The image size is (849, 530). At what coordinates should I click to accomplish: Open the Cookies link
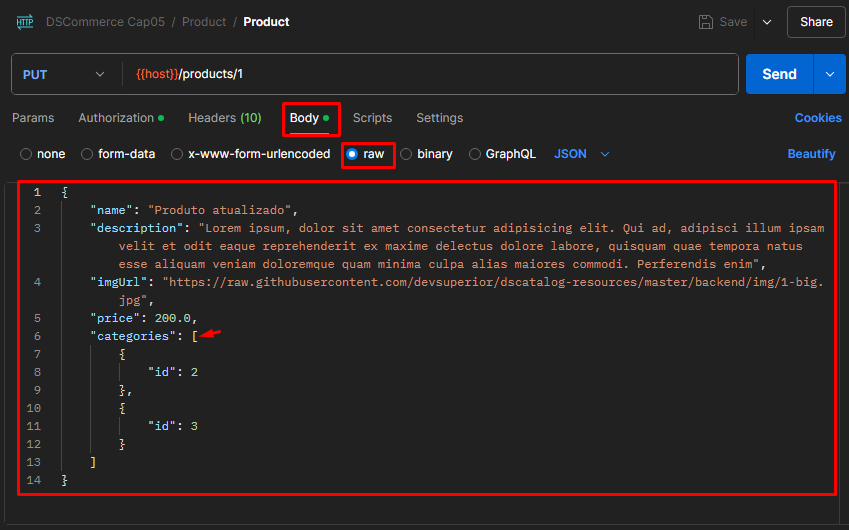817,118
